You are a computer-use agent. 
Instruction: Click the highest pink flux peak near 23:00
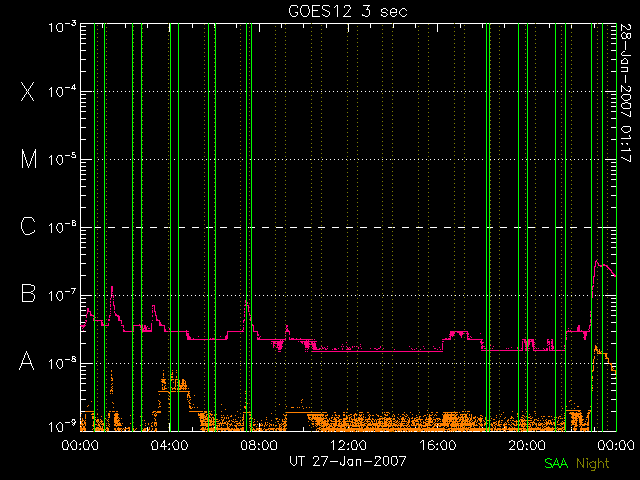point(597,261)
